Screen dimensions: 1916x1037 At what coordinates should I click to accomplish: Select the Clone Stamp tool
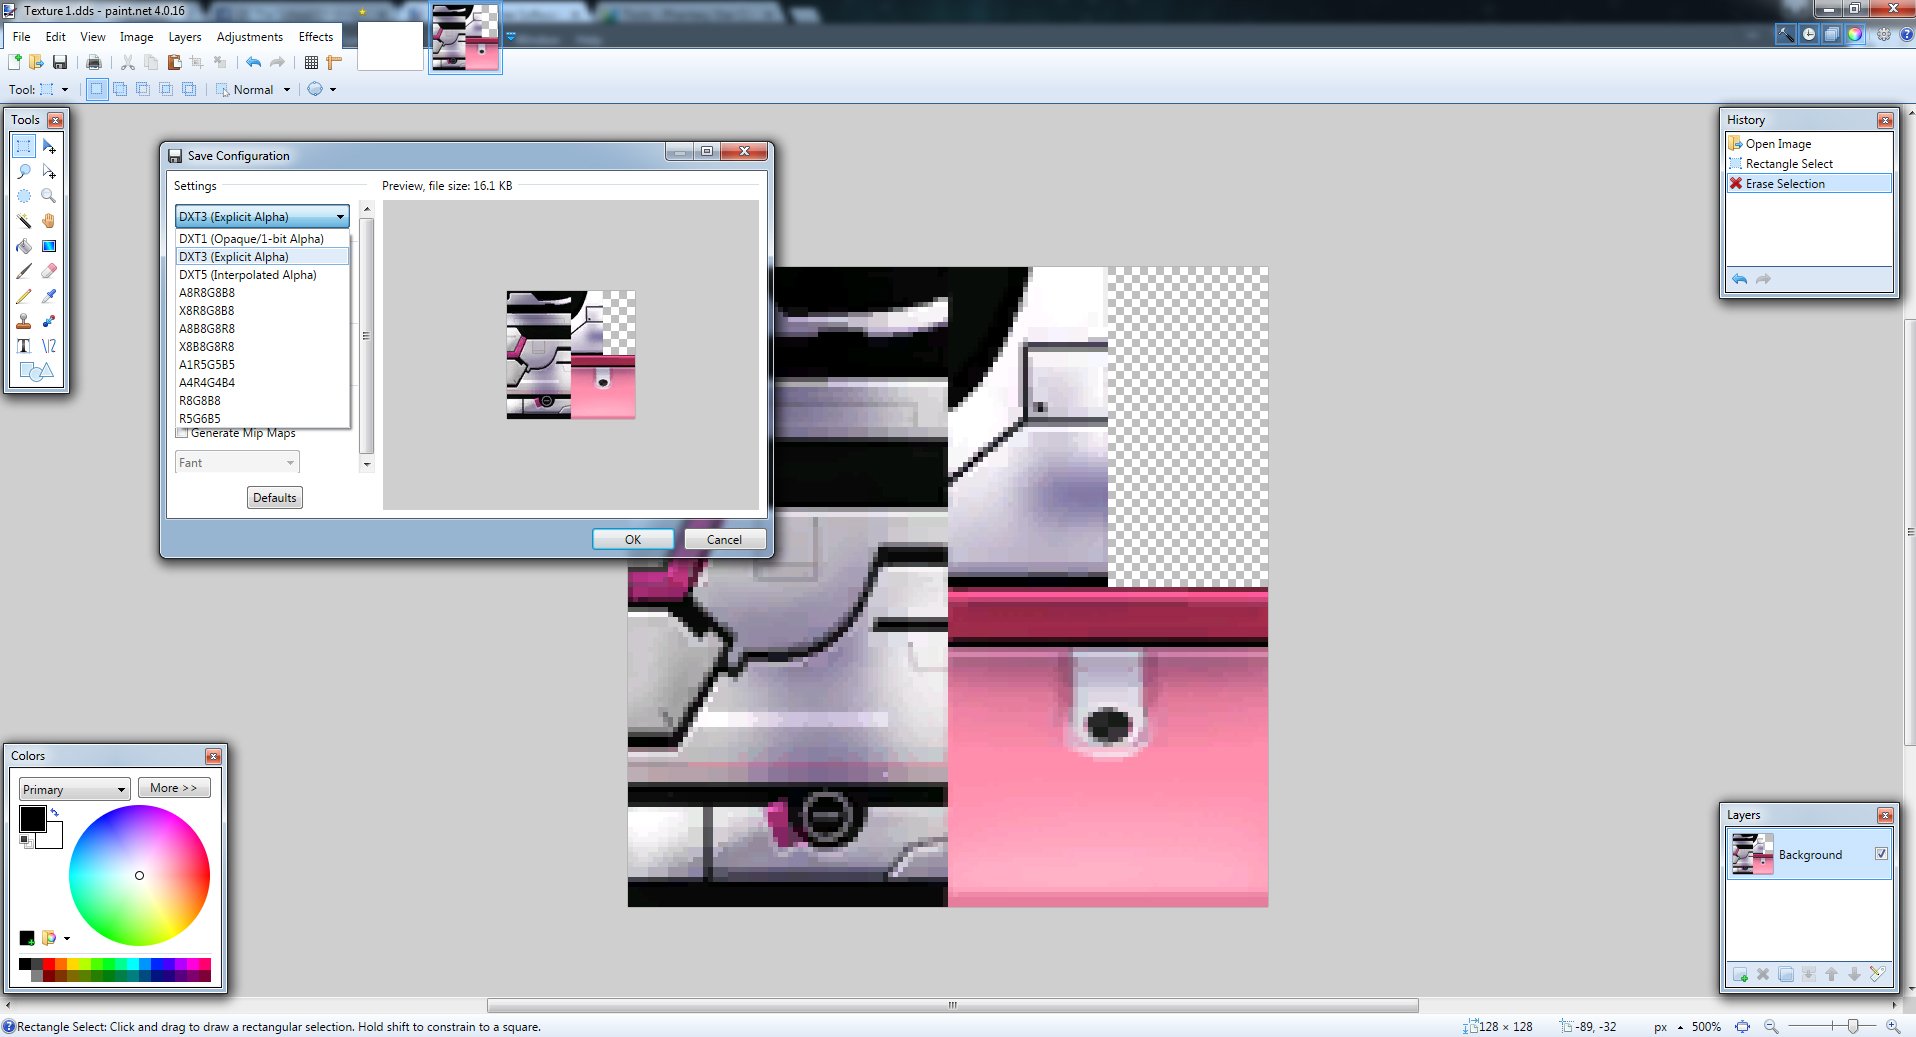point(24,321)
